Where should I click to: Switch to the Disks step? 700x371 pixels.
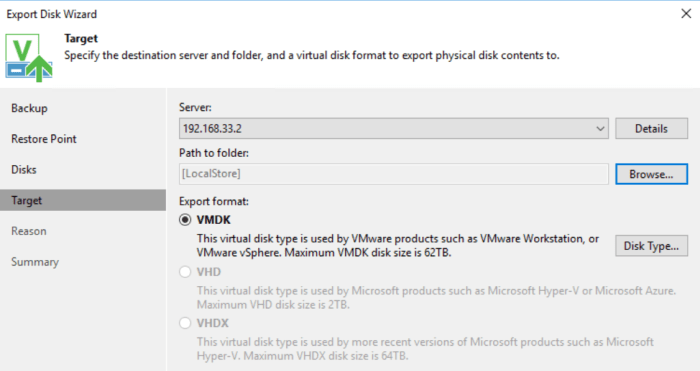pos(24,170)
